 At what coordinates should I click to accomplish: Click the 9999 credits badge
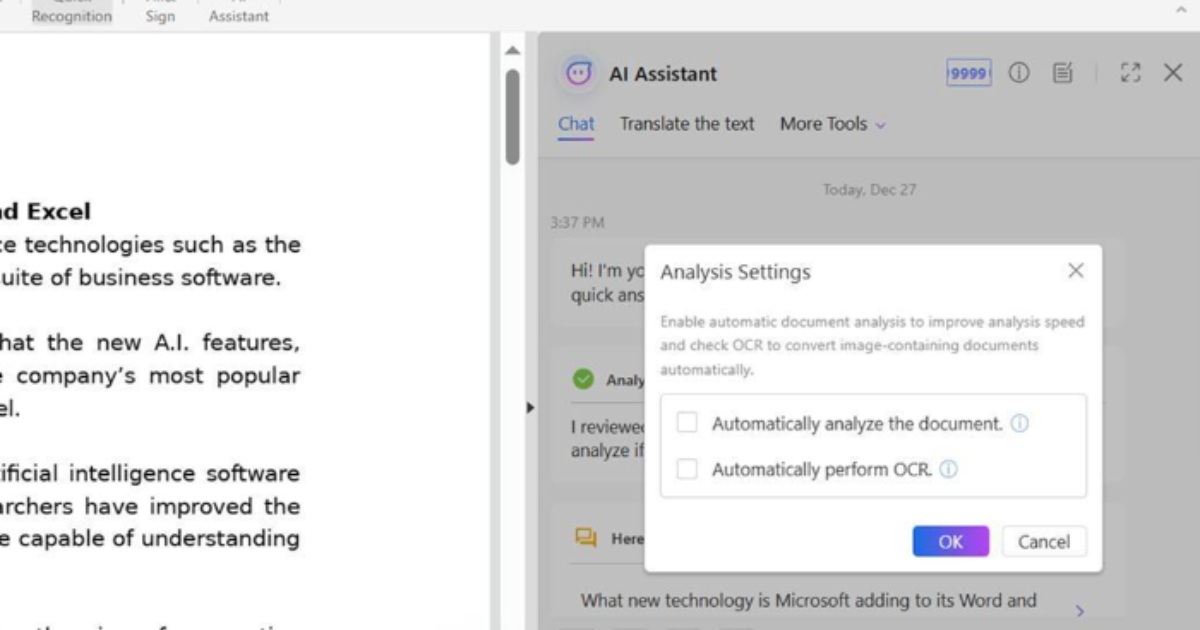pyautogui.click(x=968, y=73)
